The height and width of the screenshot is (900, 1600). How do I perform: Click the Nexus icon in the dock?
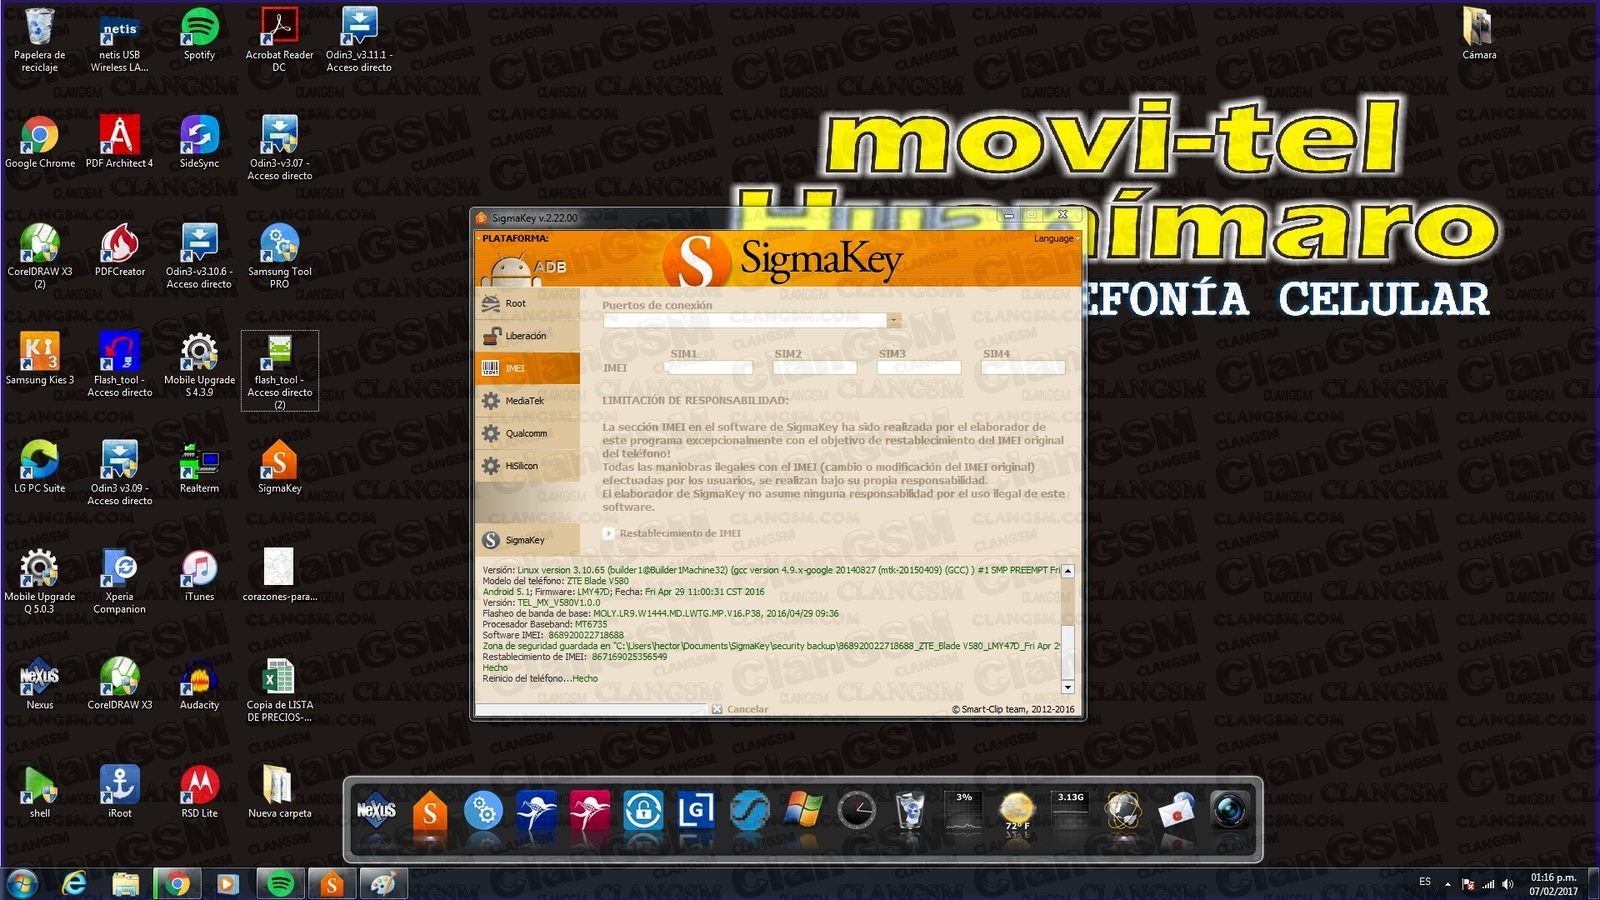pyautogui.click(x=376, y=810)
